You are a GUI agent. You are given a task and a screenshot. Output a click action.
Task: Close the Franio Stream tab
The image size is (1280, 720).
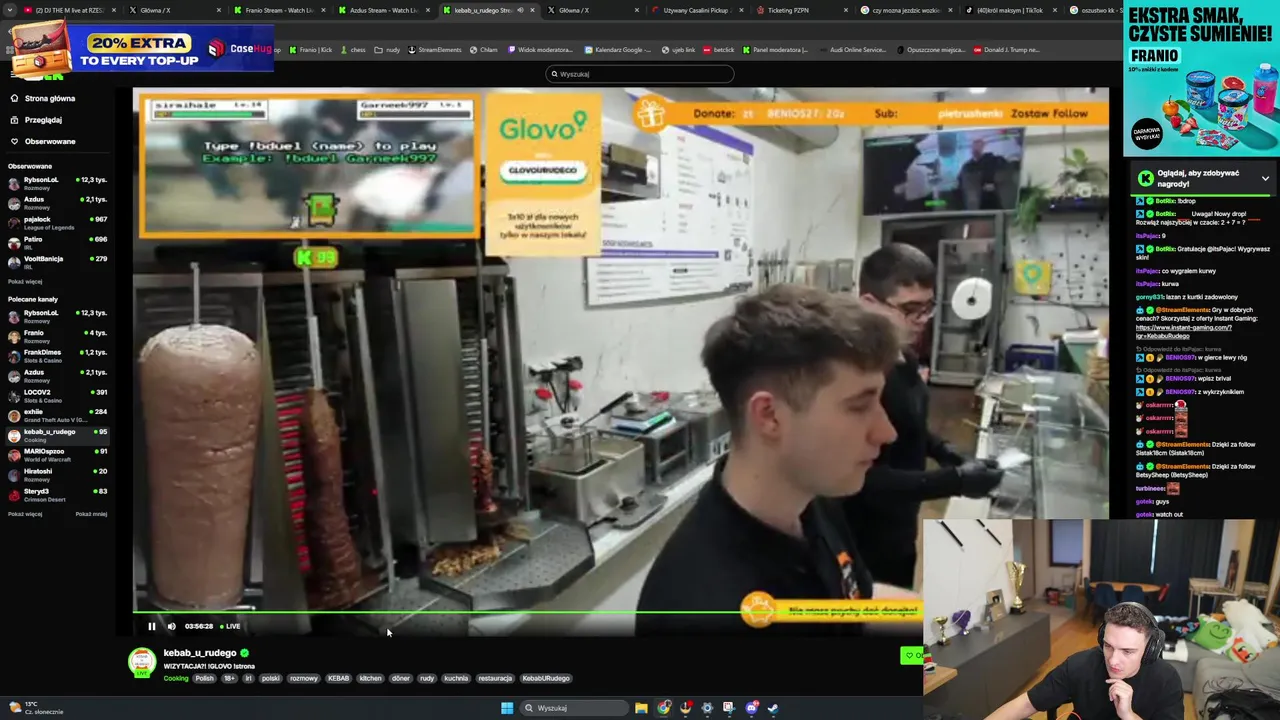(x=322, y=10)
